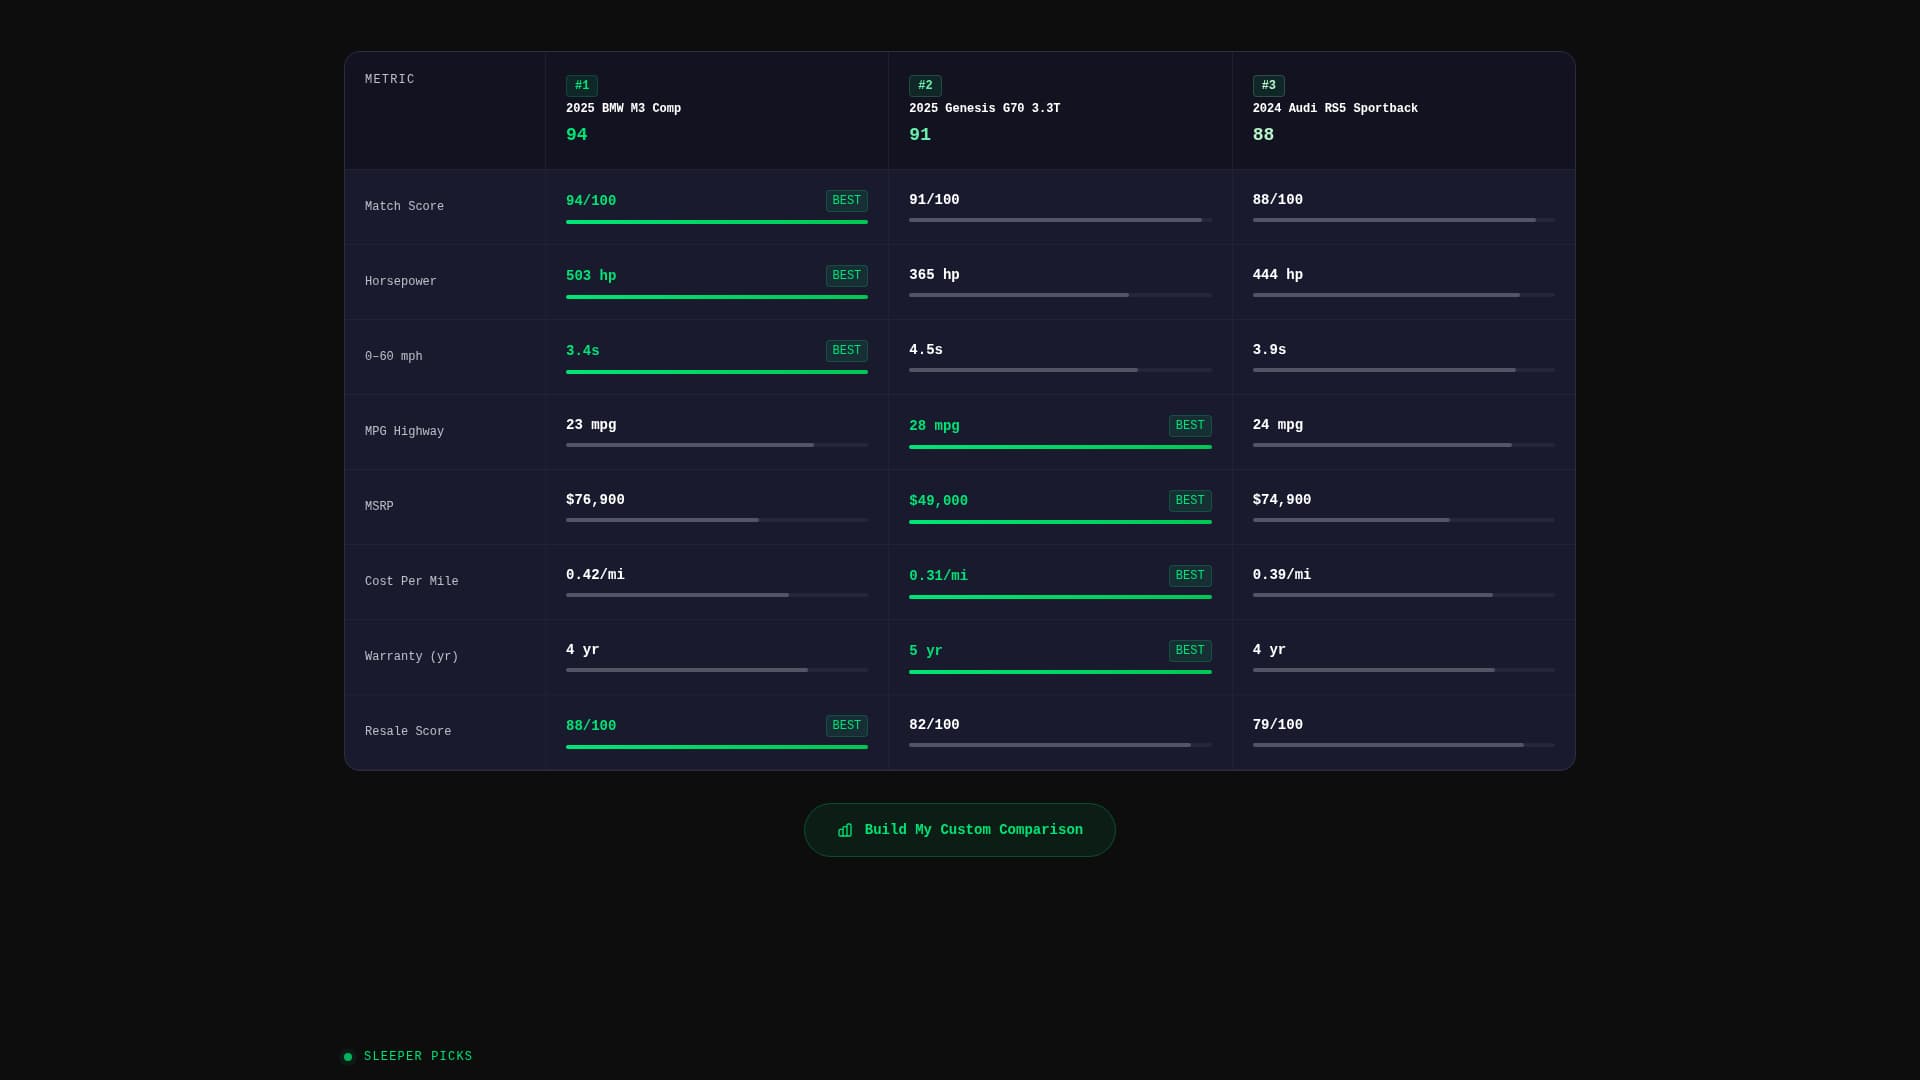The width and height of the screenshot is (1920, 1080).
Task: Click the 24 mpg value
Action: click(1277, 425)
